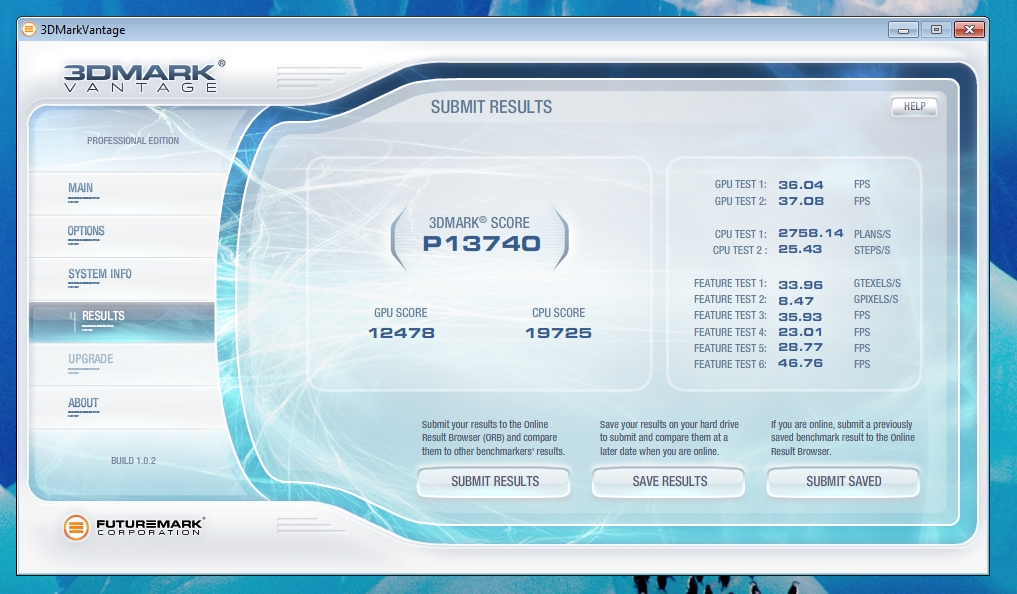Screen dimensions: 1017x594
Task: Open the Help button
Action: [913, 107]
